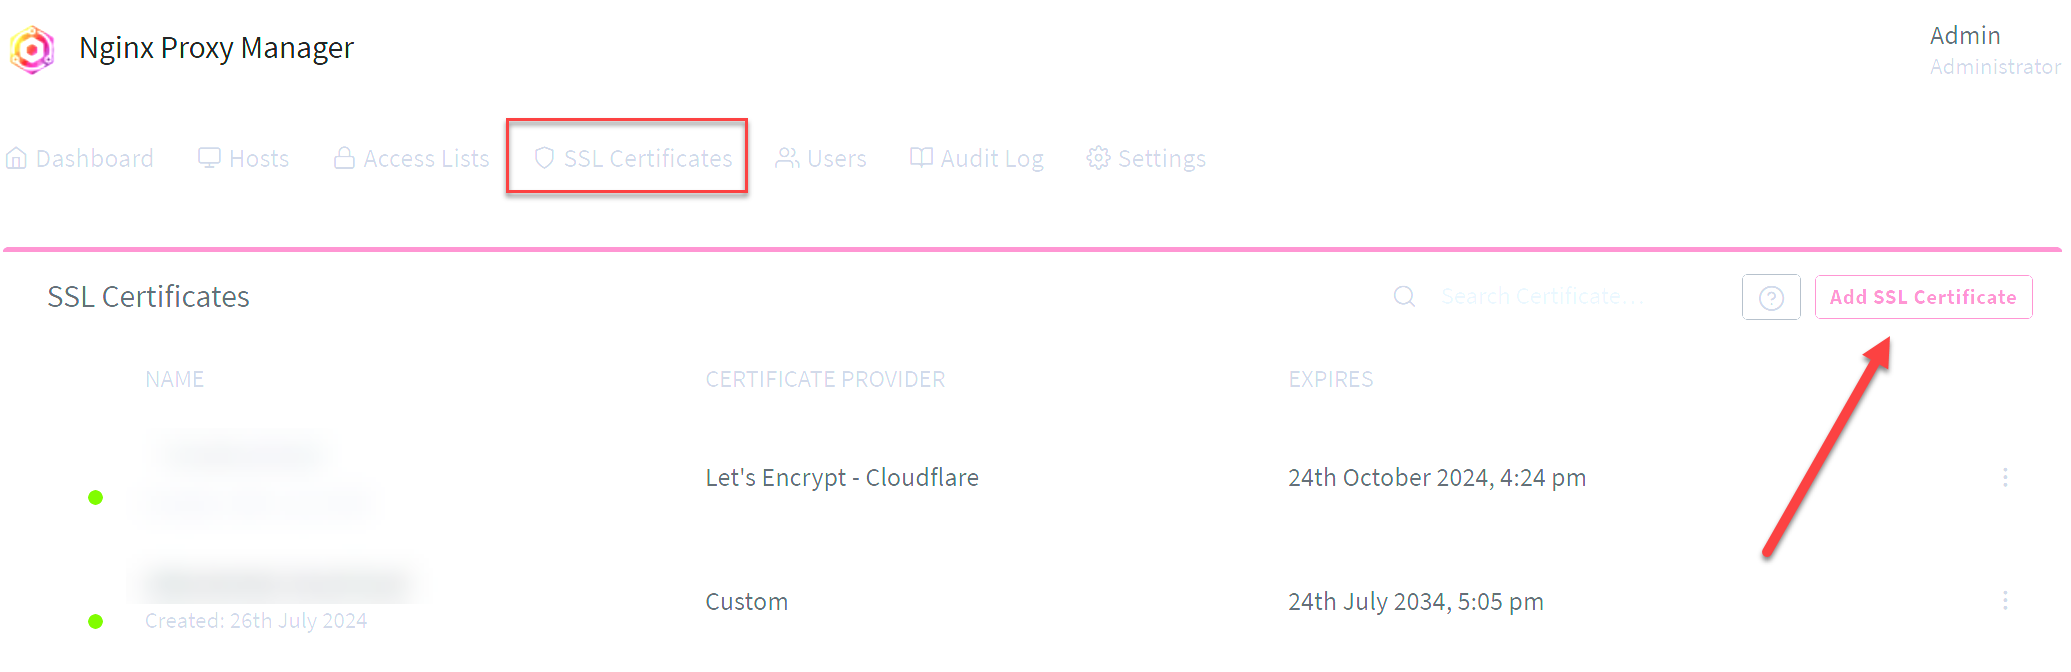The image size is (2071, 672).
Task: Open the Dashboard tab
Action: [80, 159]
